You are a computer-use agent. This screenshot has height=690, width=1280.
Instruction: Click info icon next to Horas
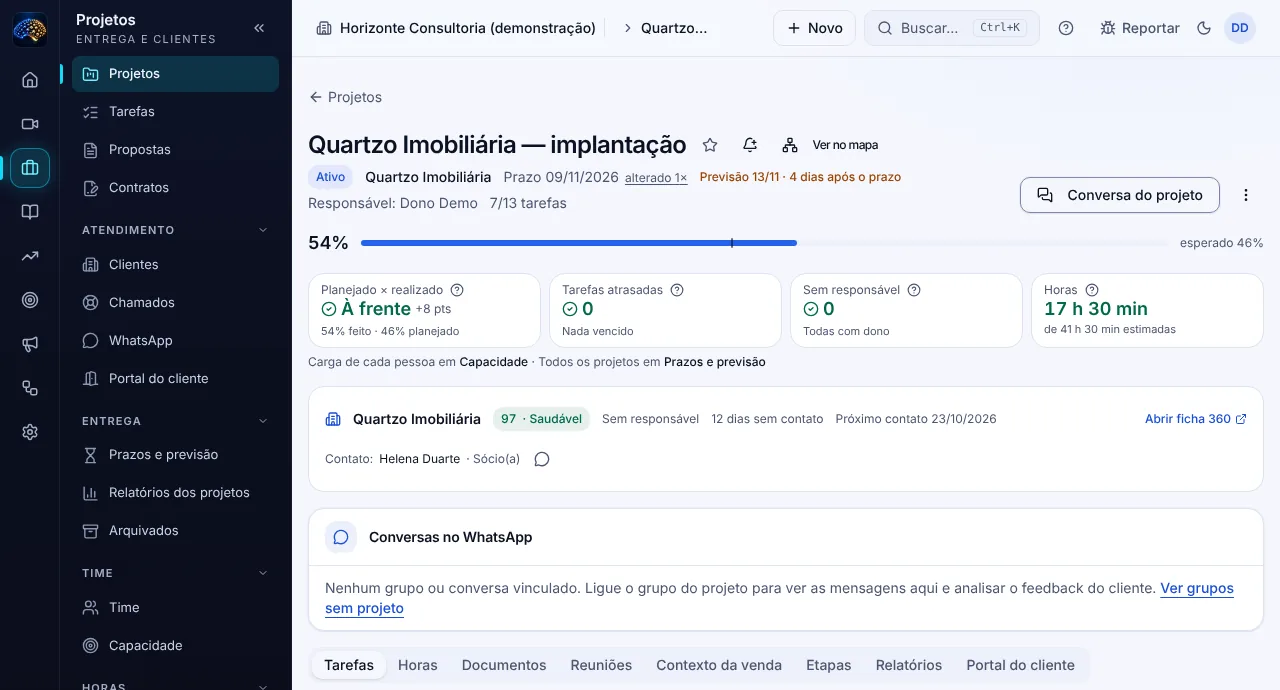1092,290
